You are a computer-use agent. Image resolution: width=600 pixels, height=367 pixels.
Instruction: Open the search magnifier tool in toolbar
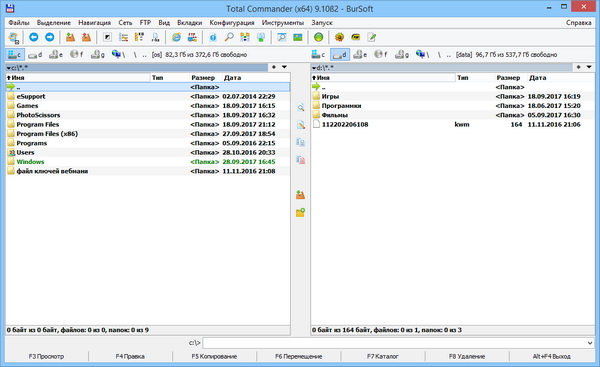coord(229,37)
